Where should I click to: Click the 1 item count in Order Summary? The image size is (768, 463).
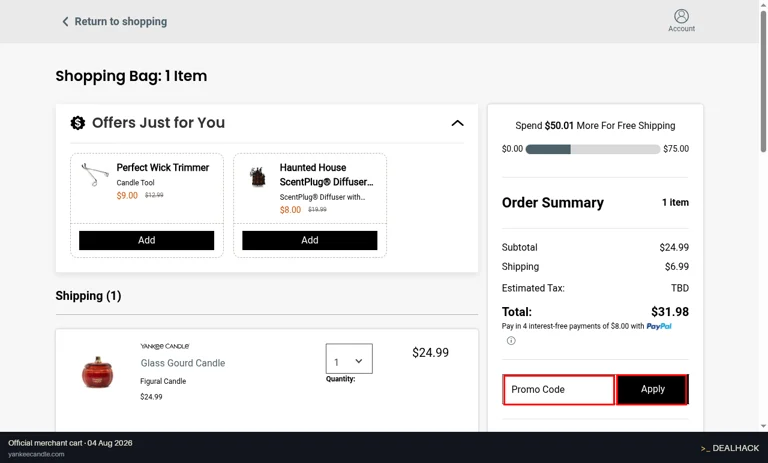click(x=675, y=202)
